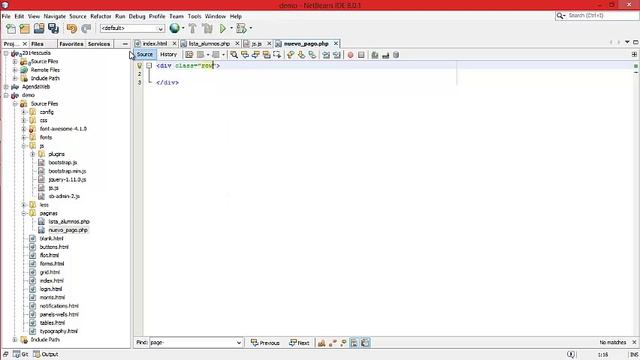Click the Find Selection magnifier icon in editor toolbar
Viewport: 640px width, 360px height.
coord(234,55)
